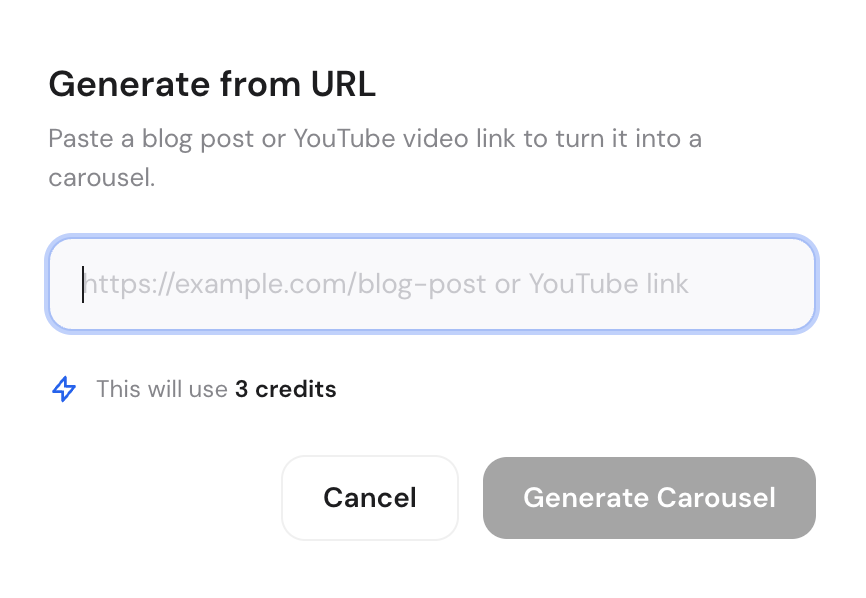
Task: Select the https://example.com placeholder text box
Action: click(x=432, y=284)
